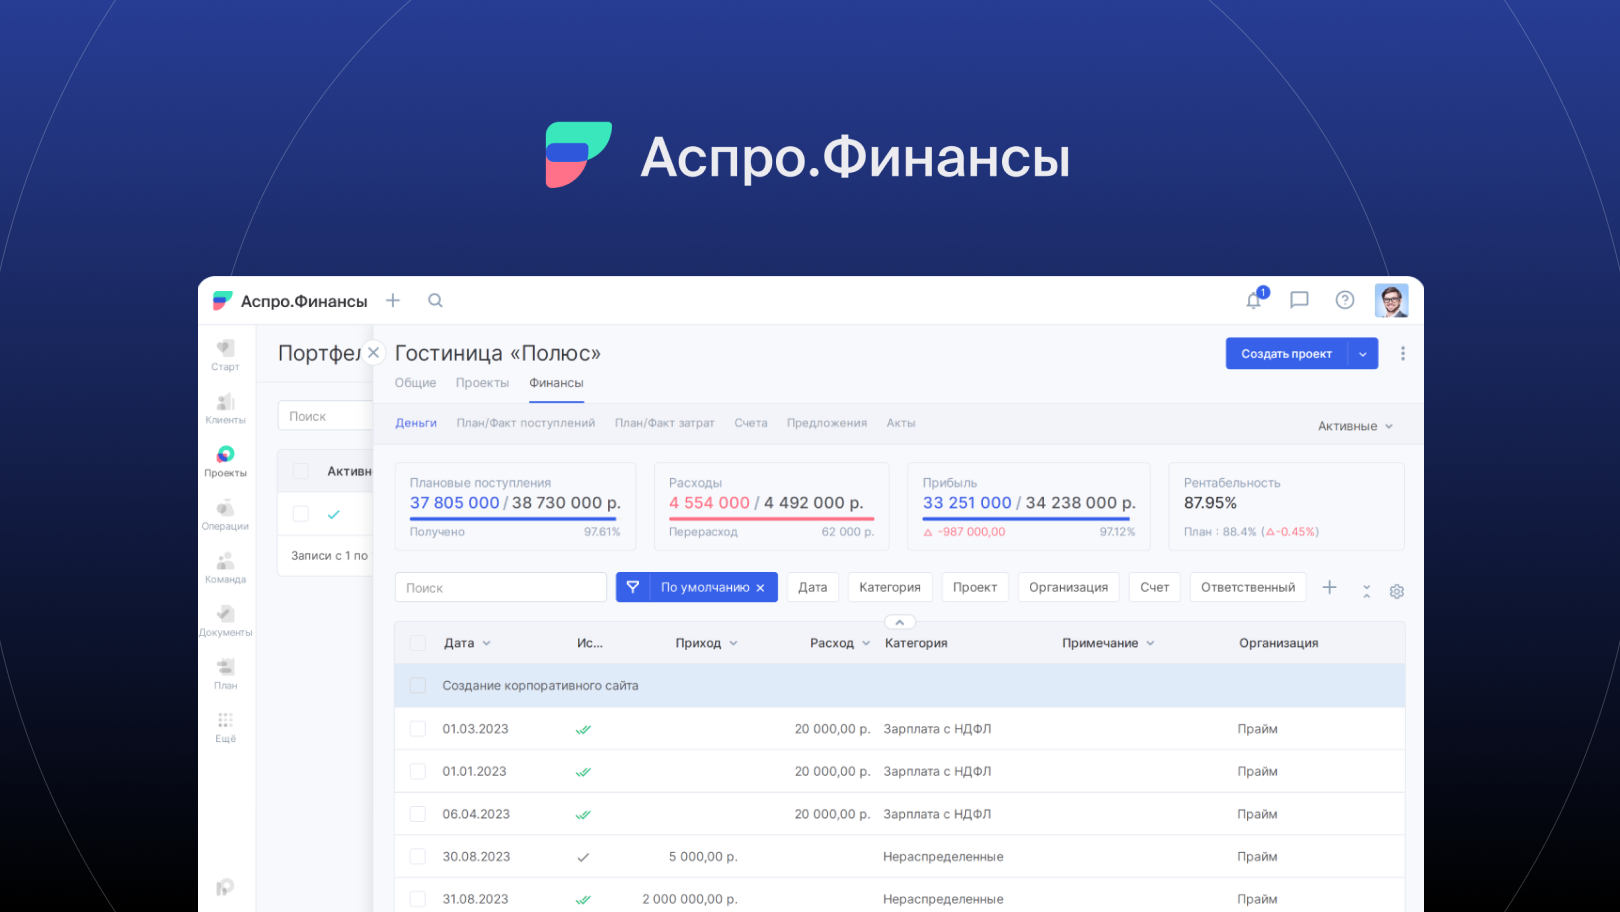
Task: Open the help question mark icon
Action: coord(1345,300)
